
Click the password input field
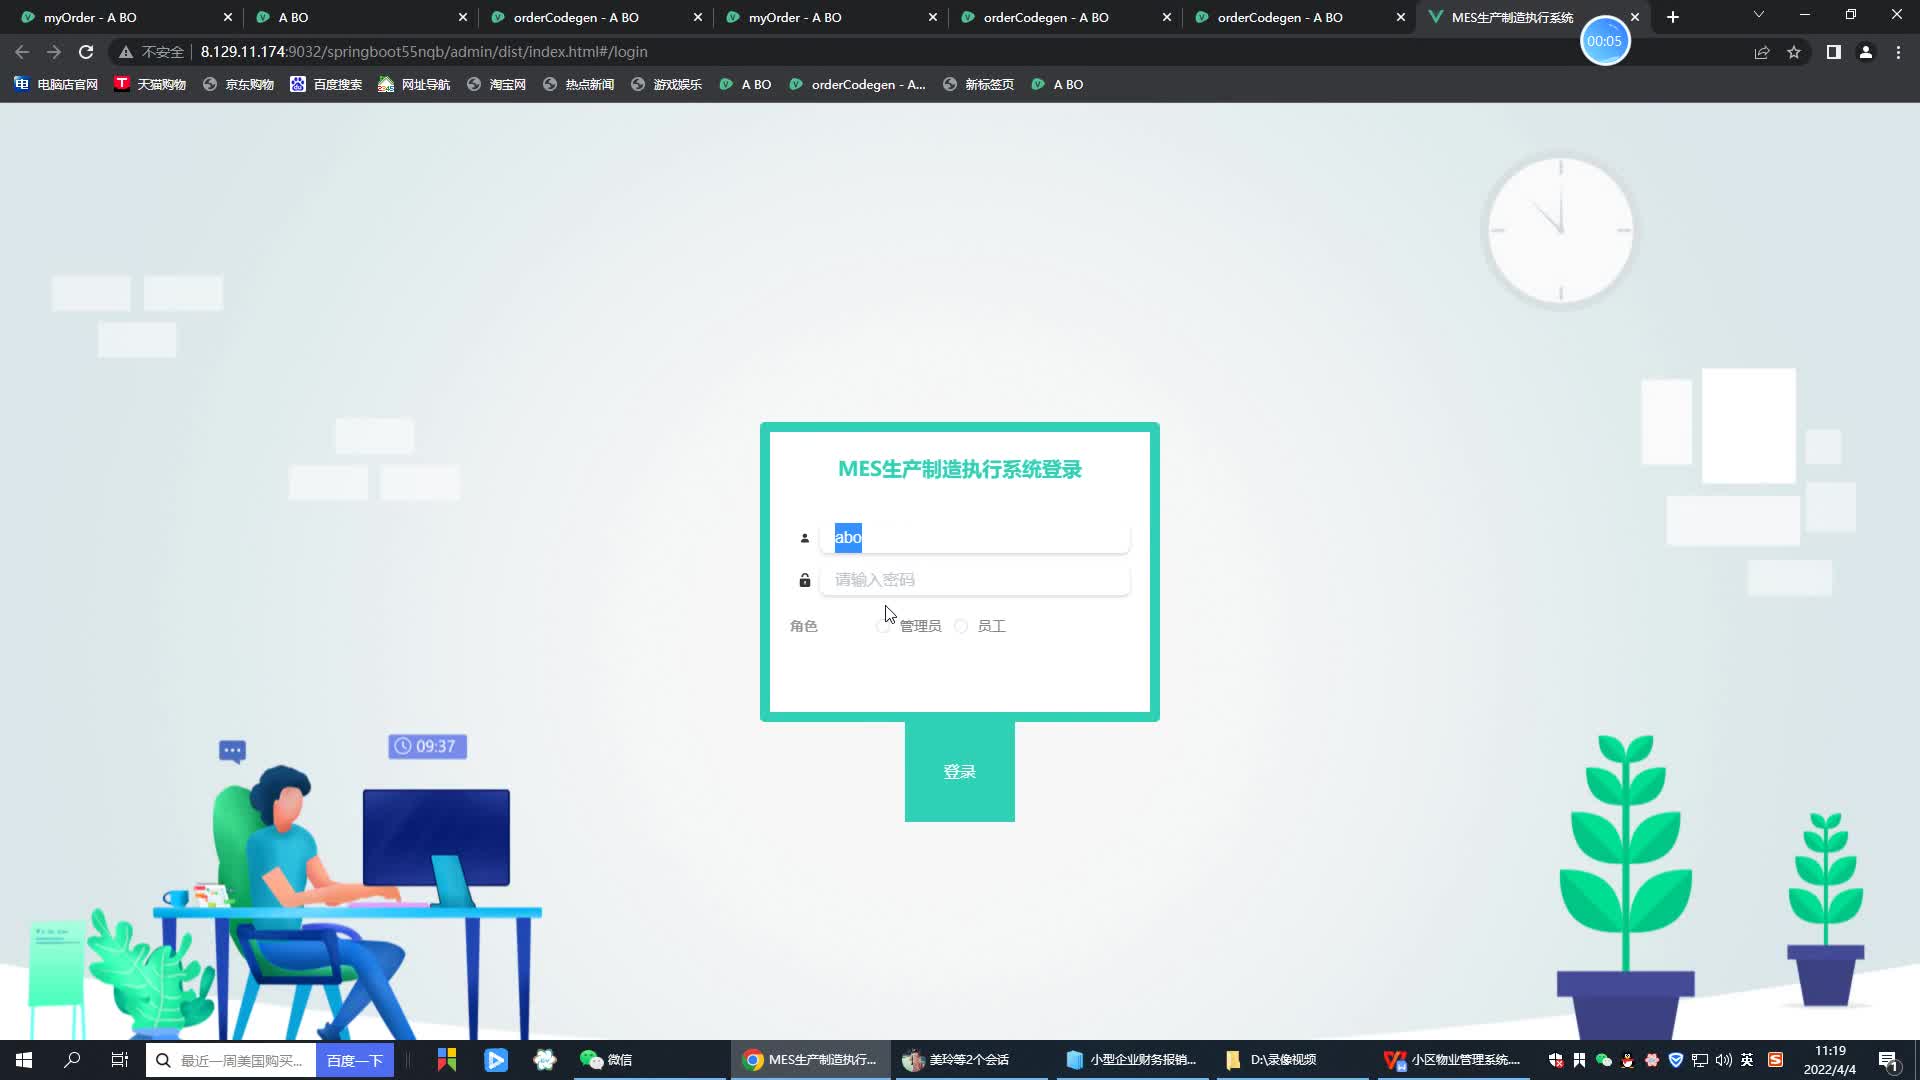point(973,579)
